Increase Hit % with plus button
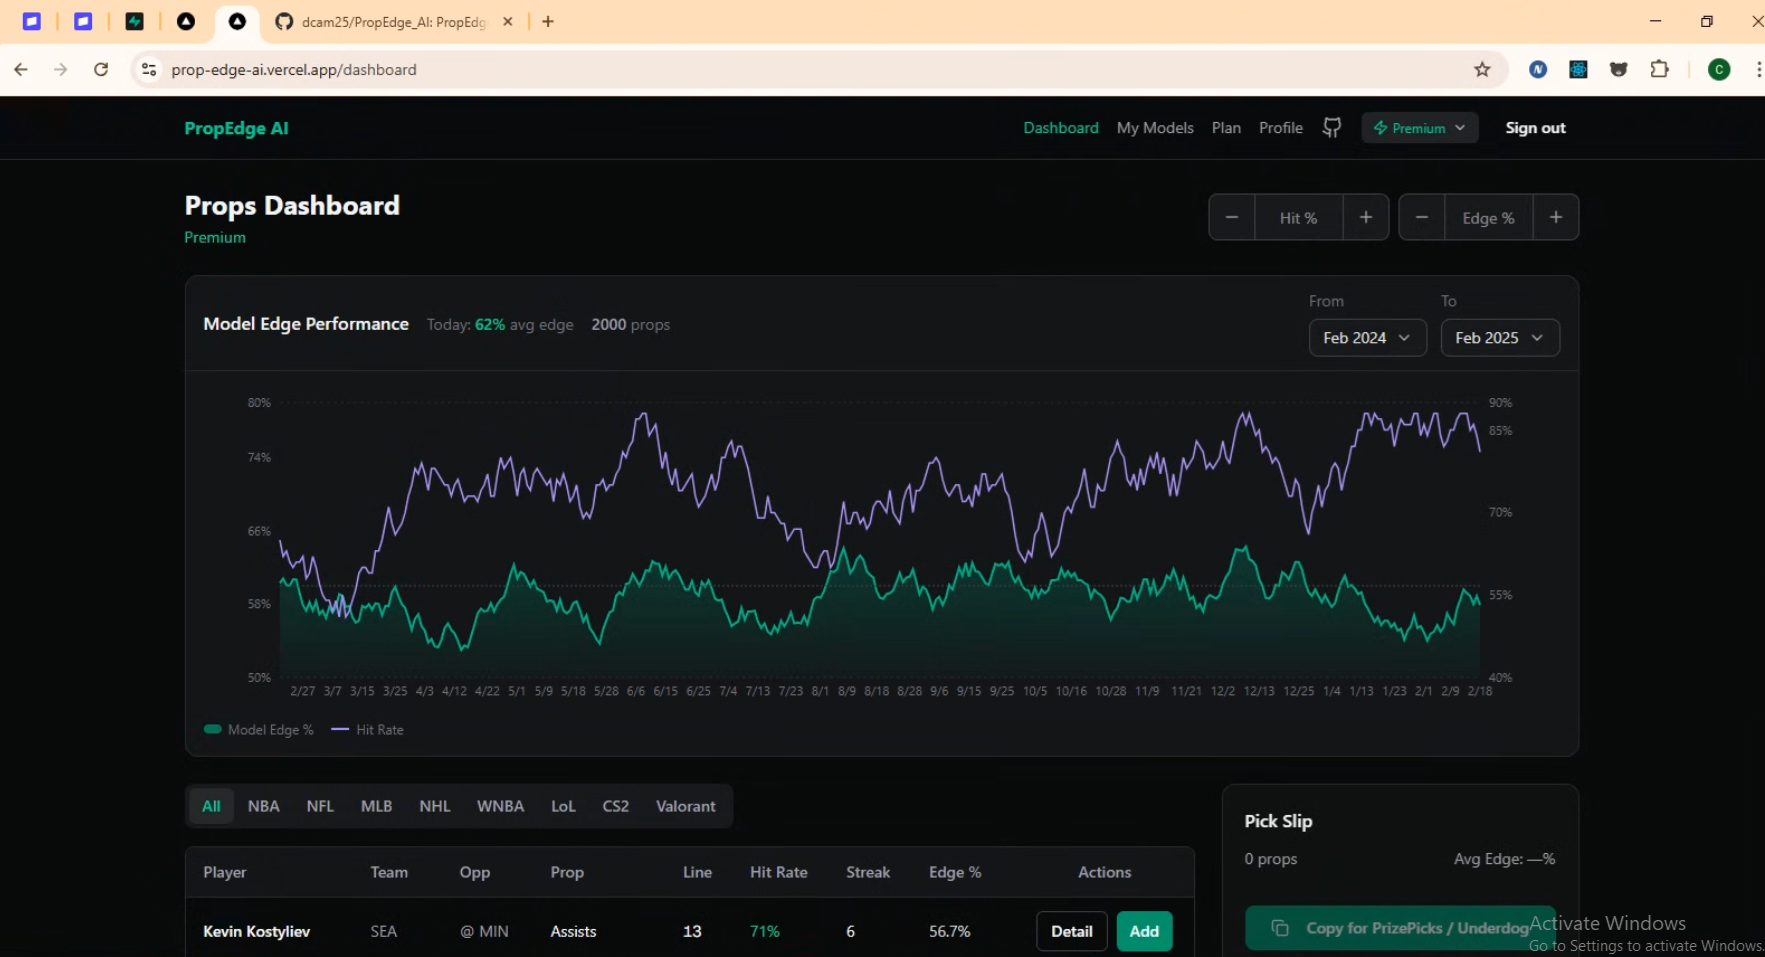The image size is (1765, 957). coord(1365,217)
